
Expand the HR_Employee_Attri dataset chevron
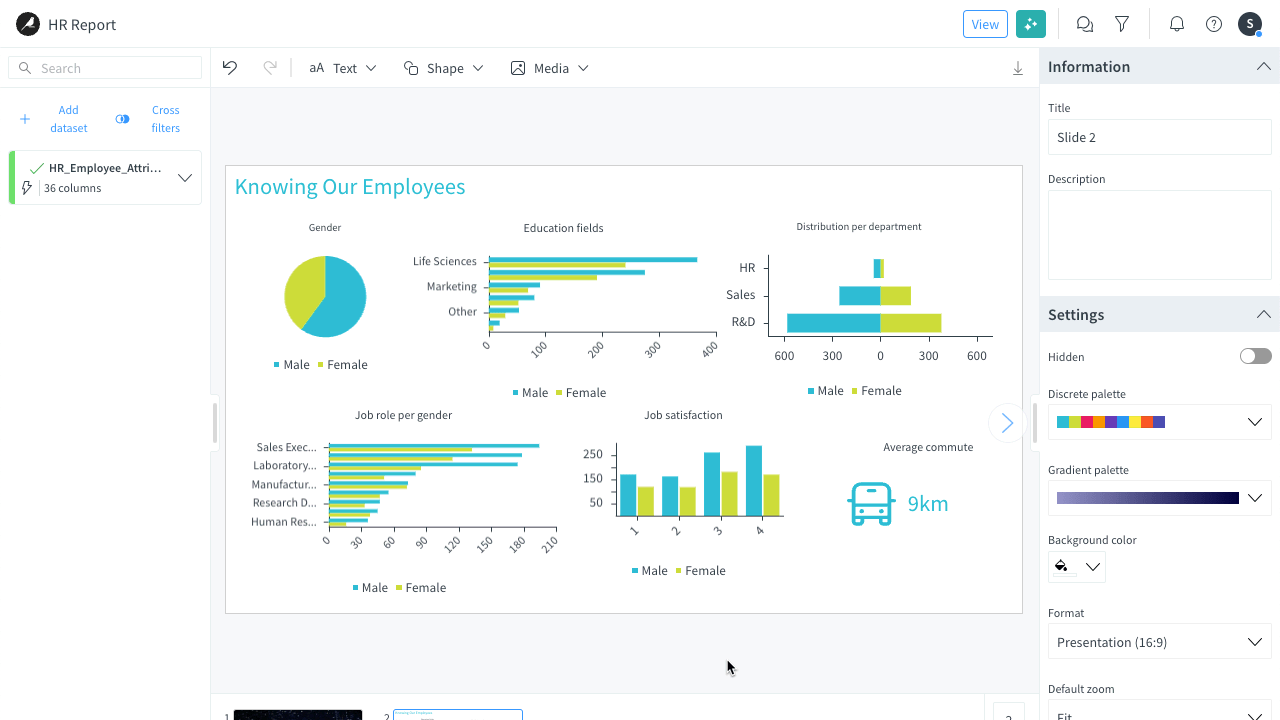[185, 178]
